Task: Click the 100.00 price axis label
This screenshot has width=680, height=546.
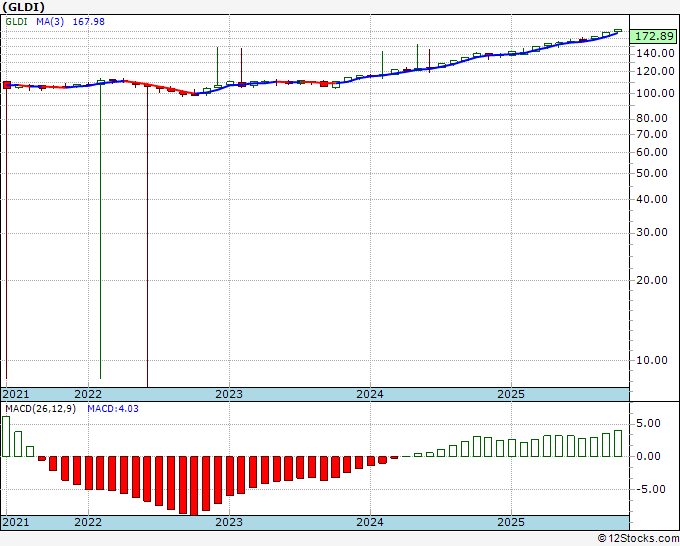Action: [655, 93]
